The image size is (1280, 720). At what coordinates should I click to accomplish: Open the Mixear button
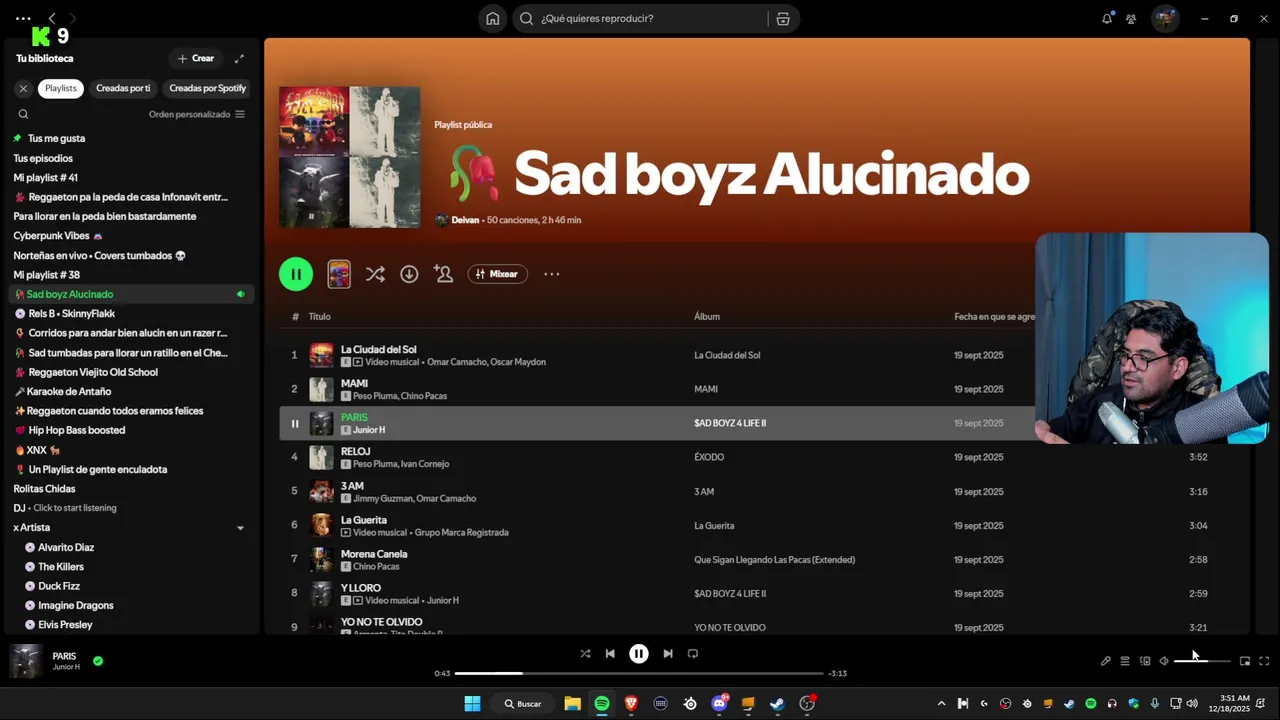(x=497, y=274)
